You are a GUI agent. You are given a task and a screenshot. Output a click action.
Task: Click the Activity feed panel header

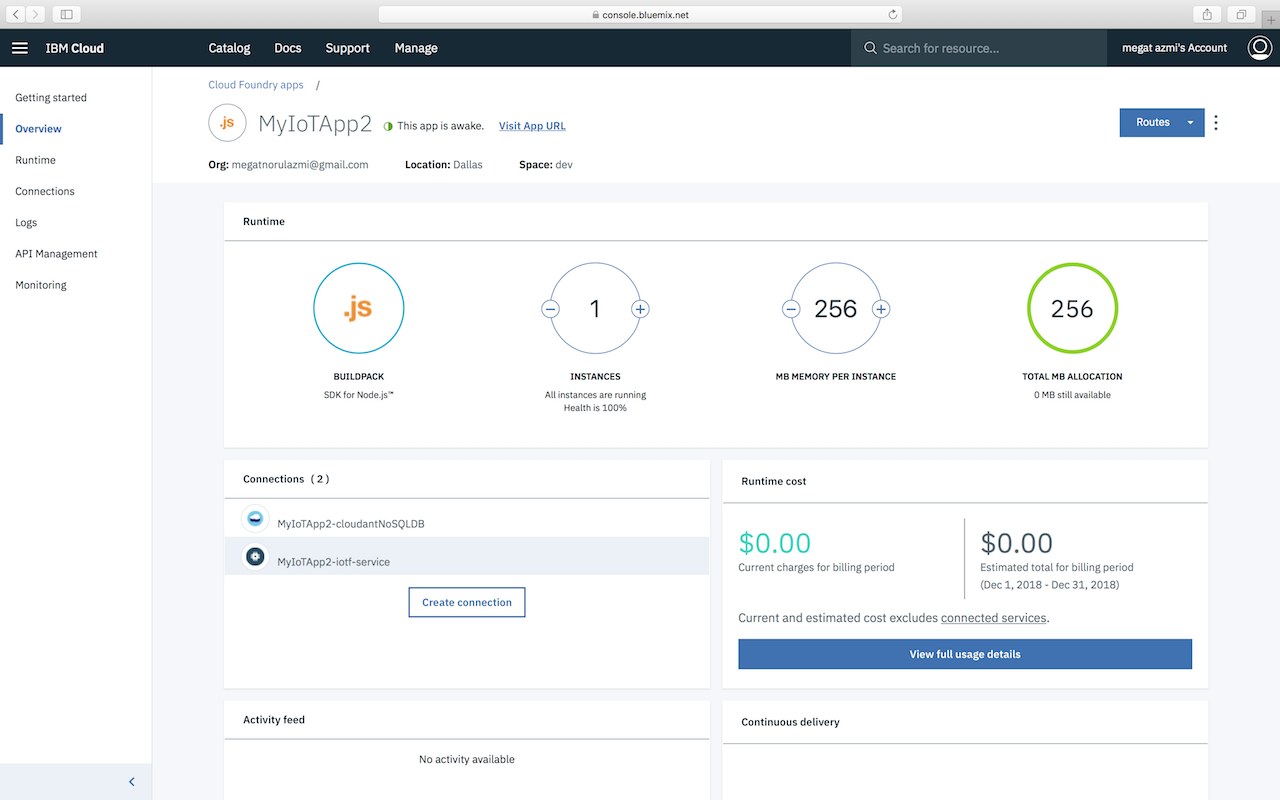274,720
